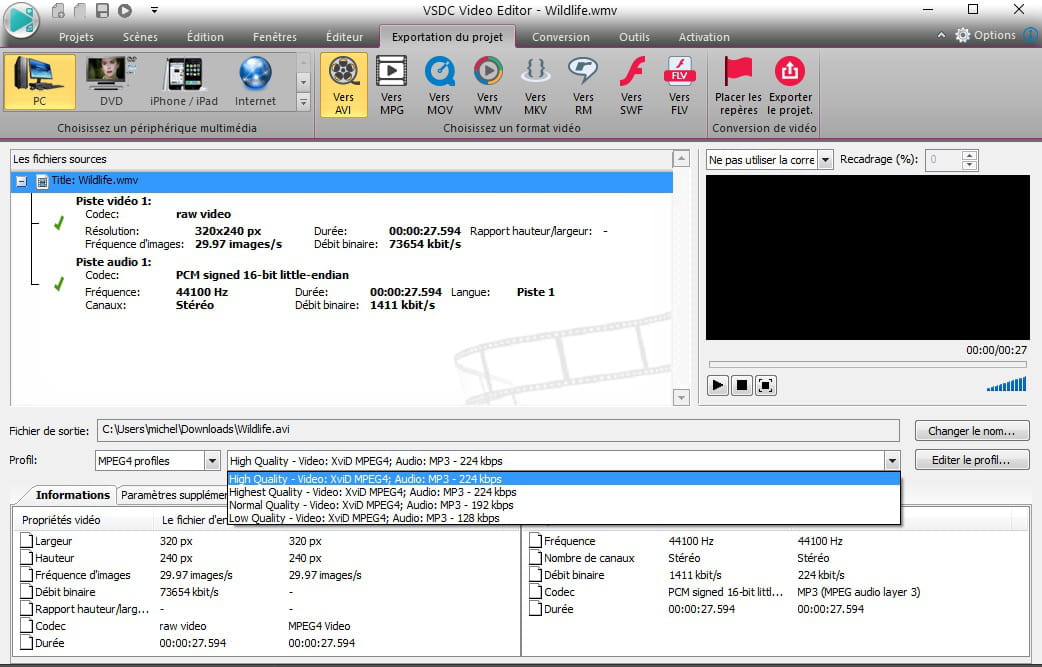Open the Fenêtres ribbon tab
Image resolution: width=1042 pixels, height=667 pixels.
coord(274,37)
